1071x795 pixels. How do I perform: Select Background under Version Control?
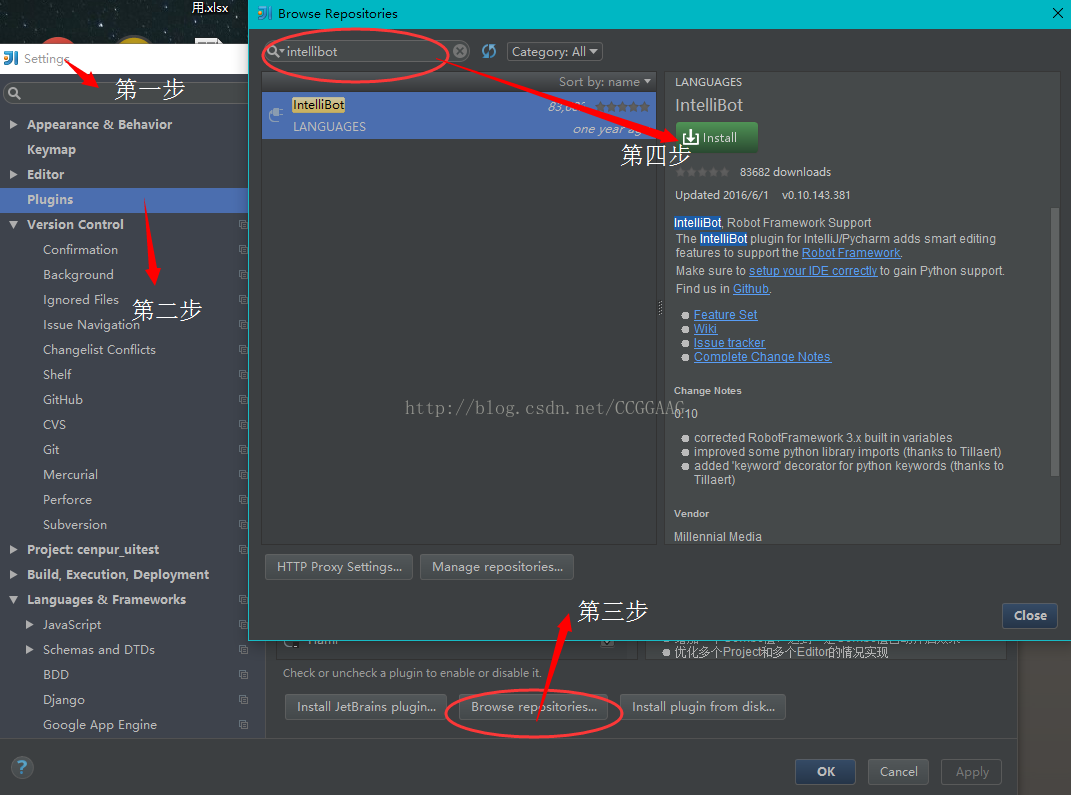[78, 275]
